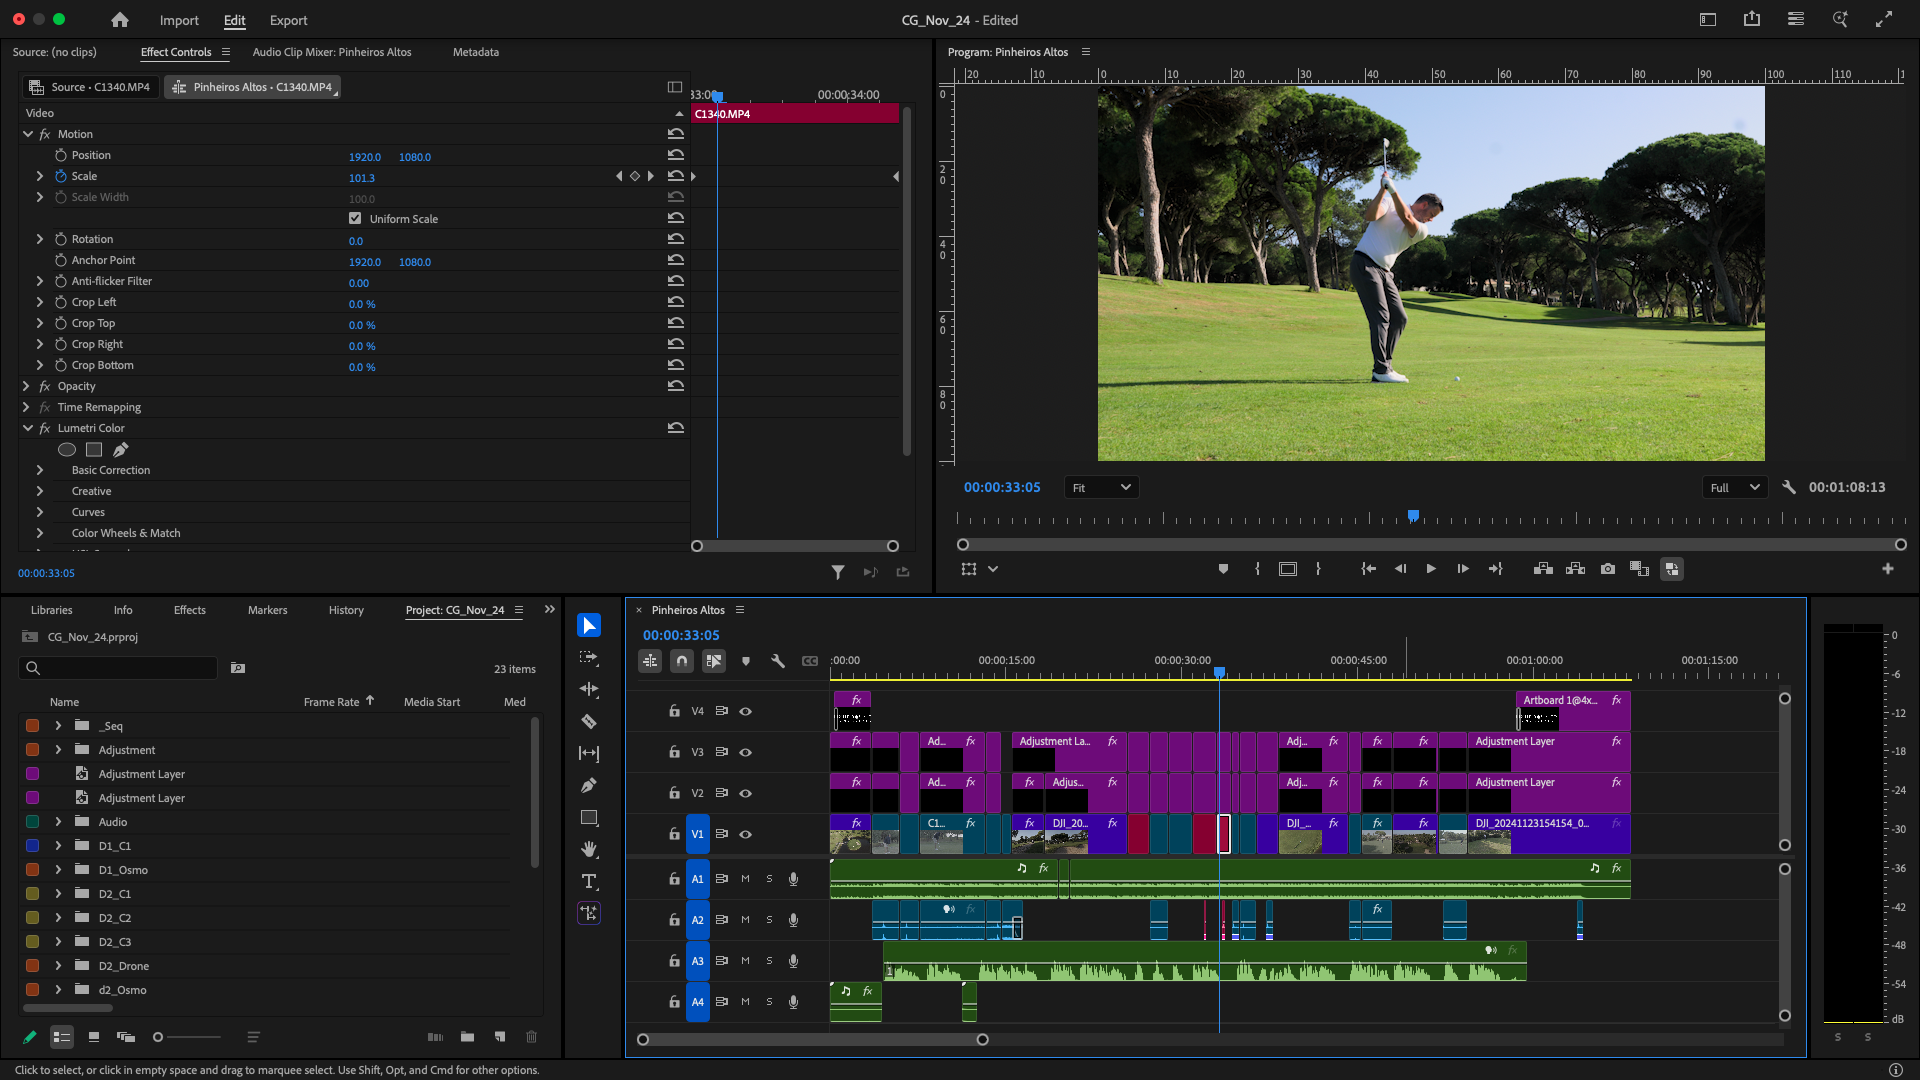Select the Hand tool
Screen dimensions: 1920x1080
click(589, 849)
